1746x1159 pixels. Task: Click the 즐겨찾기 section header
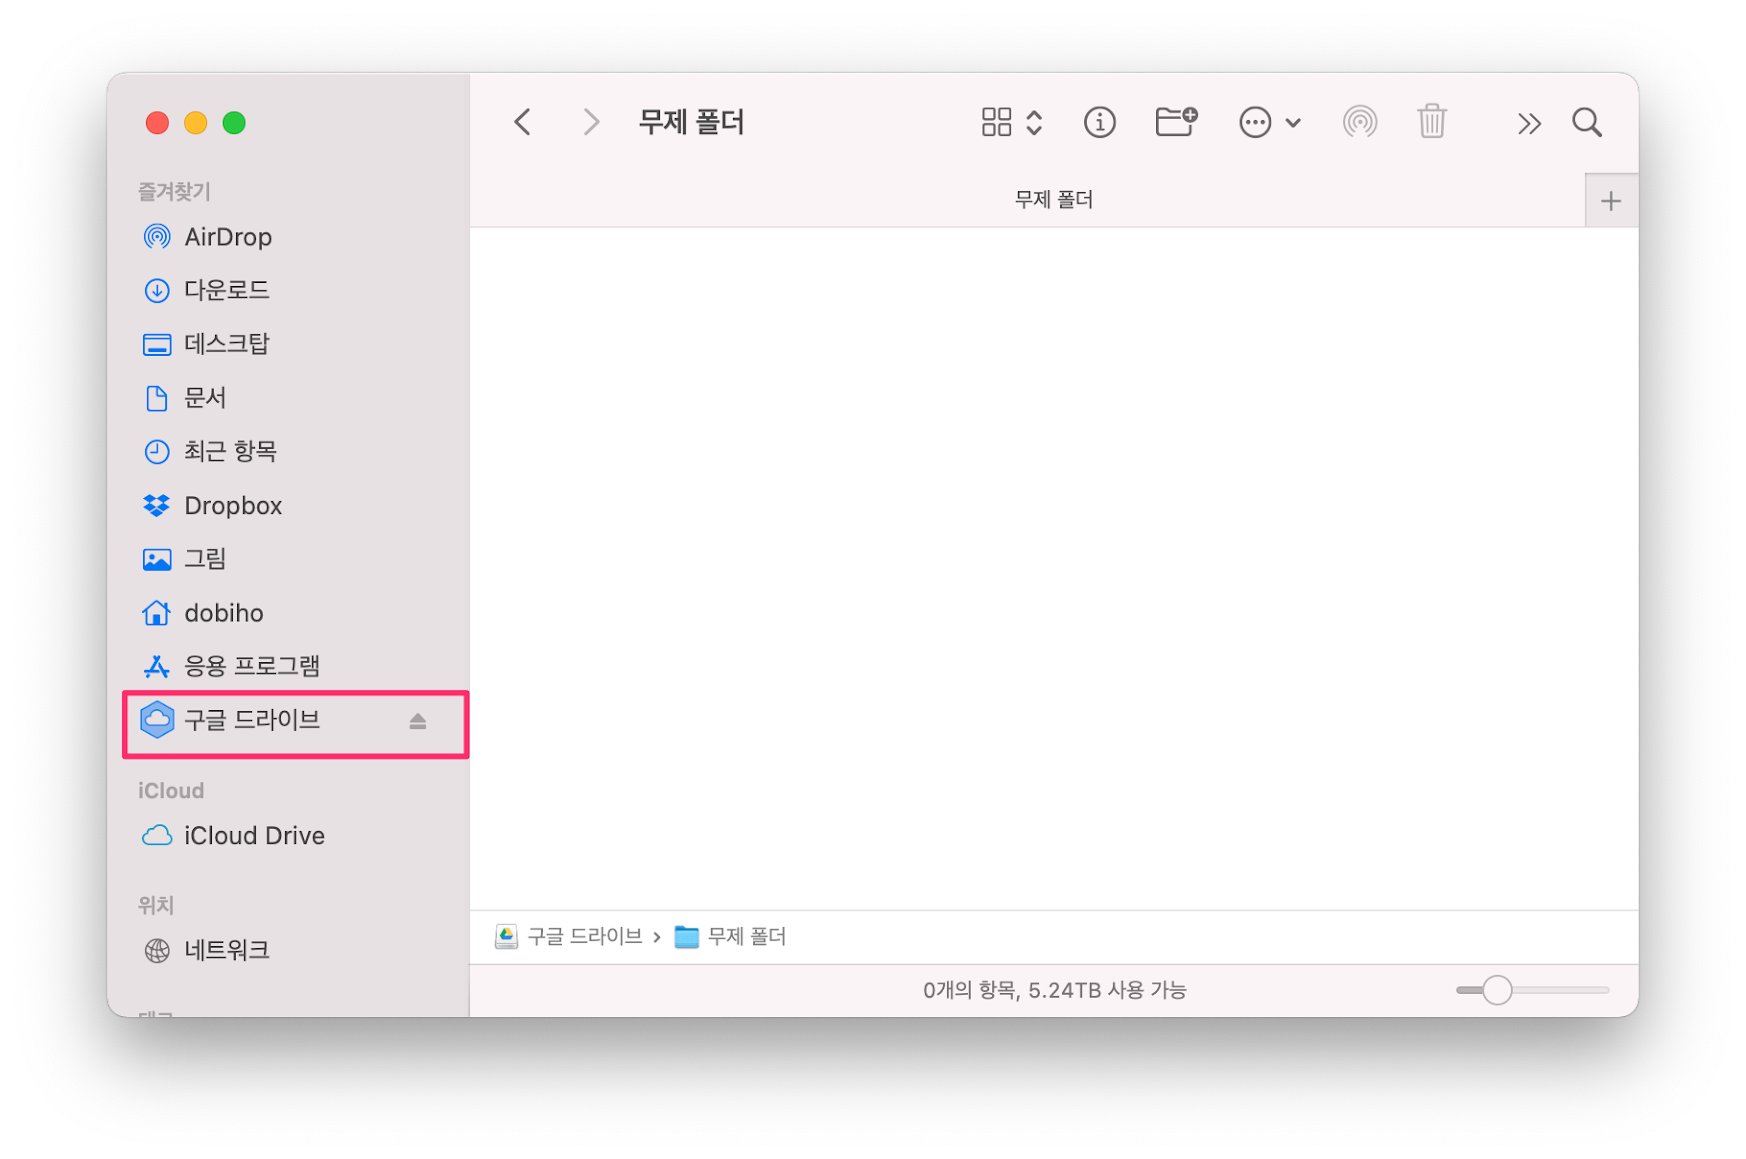[x=174, y=191]
